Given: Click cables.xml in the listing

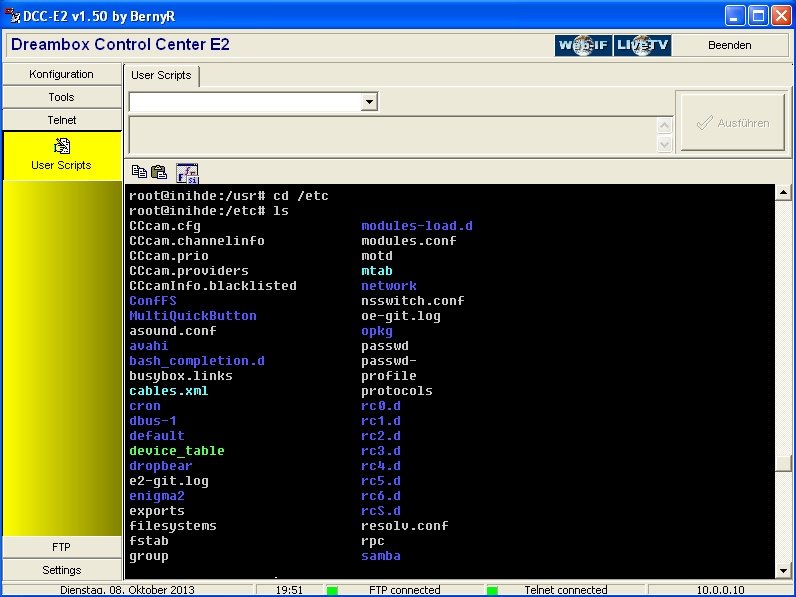Looking at the screenshot, I should point(169,391).
